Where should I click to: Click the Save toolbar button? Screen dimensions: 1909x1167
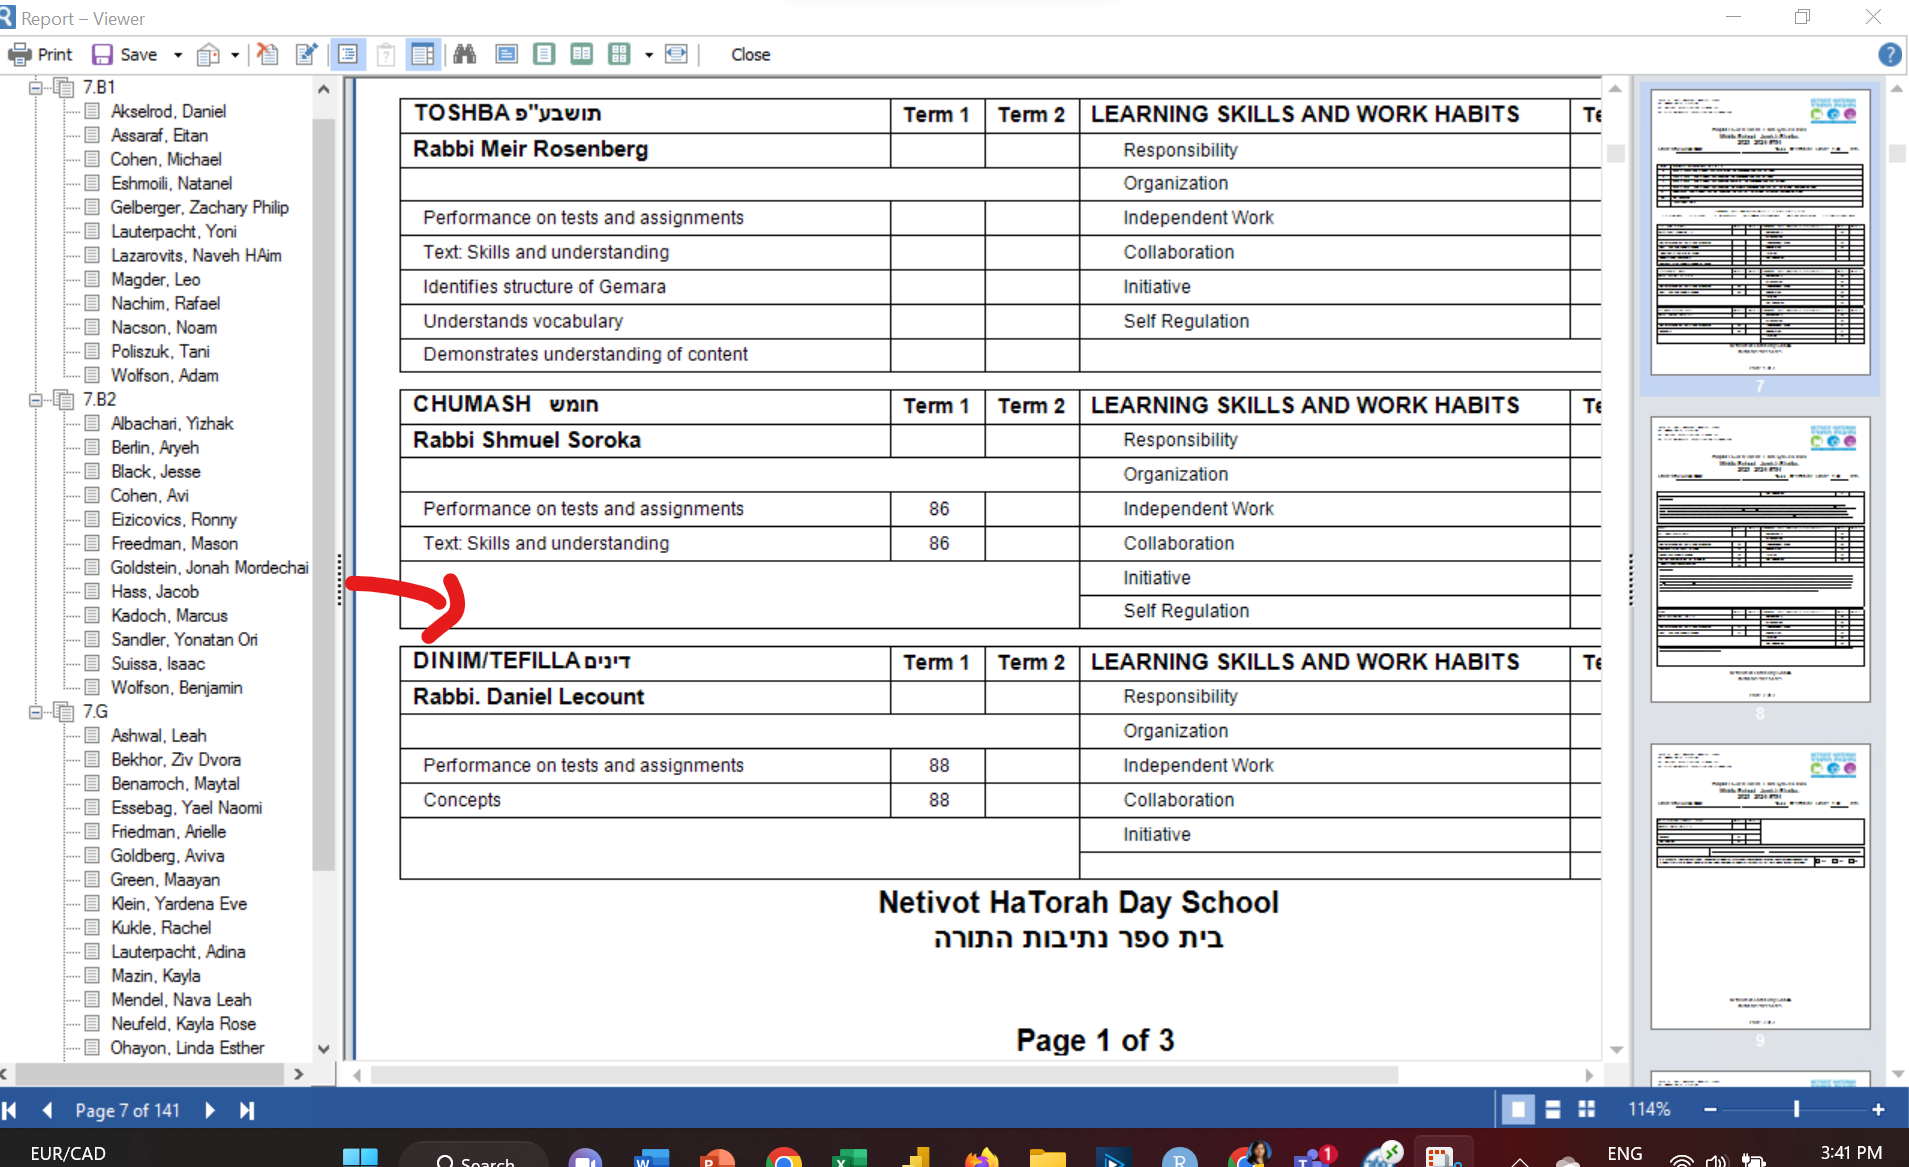[124, 54]
